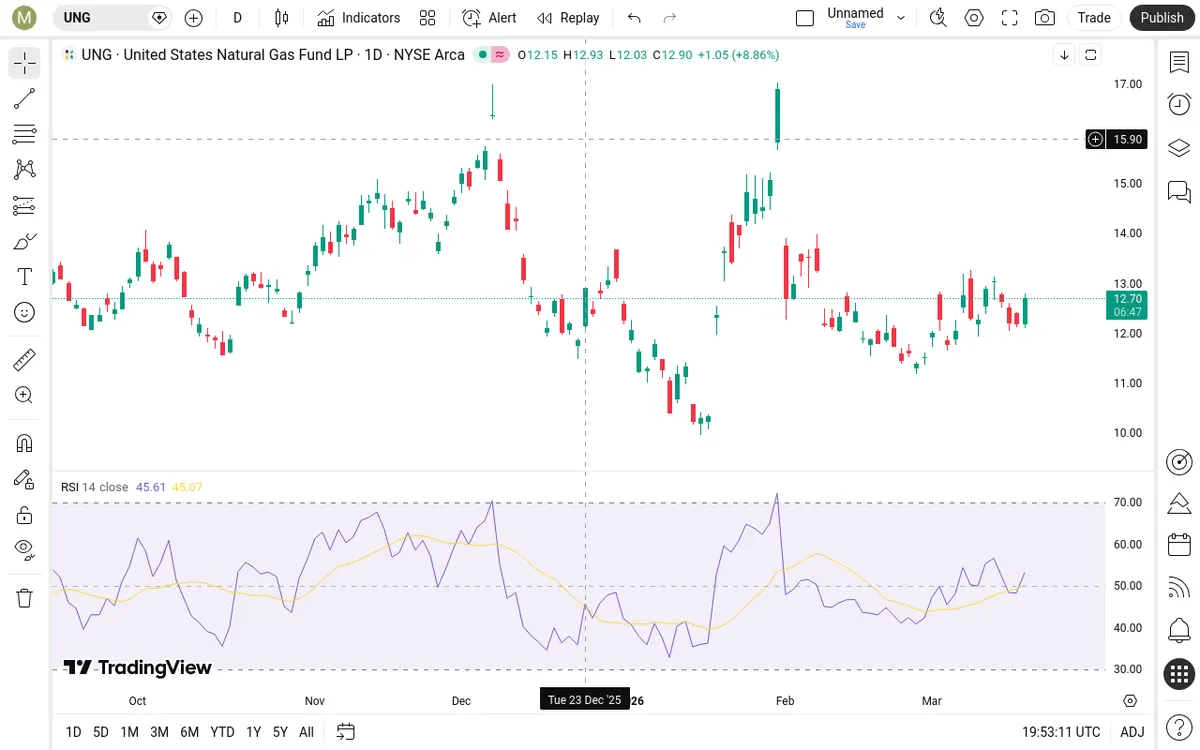Open the user profile M avatar
Viewport: 1200px width, 750px height.
(25, 17)
